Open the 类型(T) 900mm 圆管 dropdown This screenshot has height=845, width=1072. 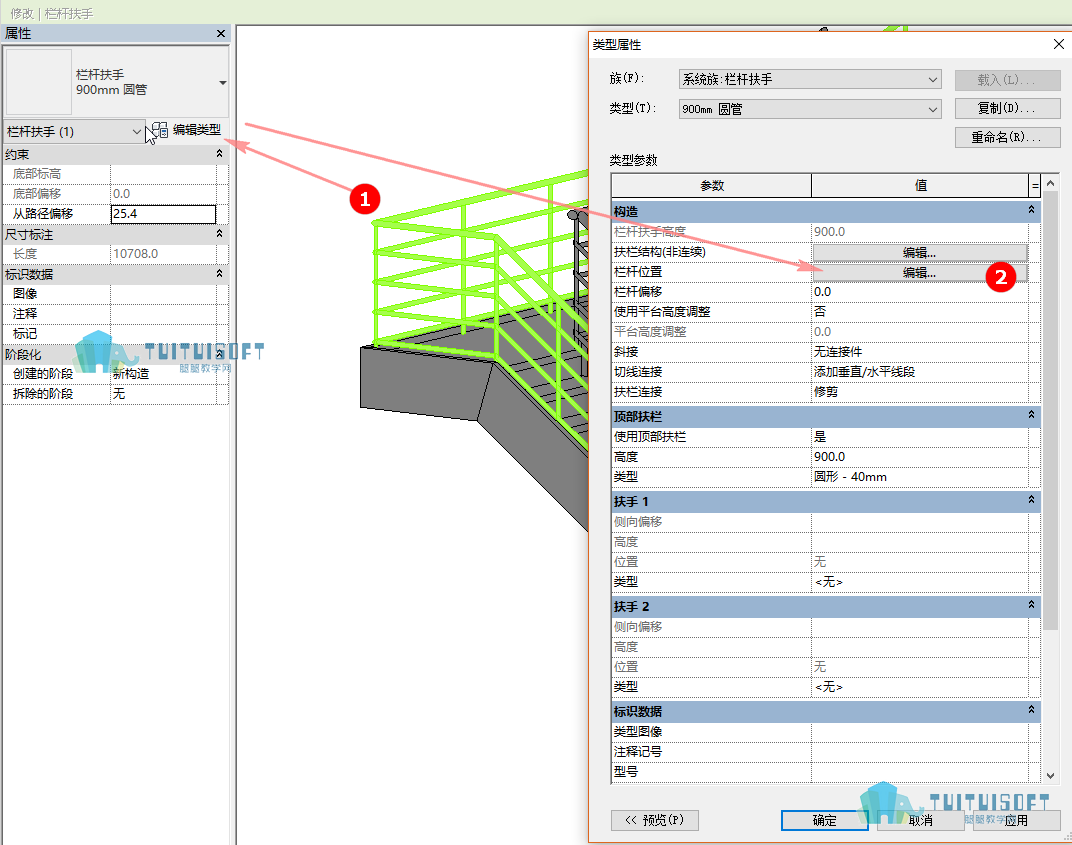pyautogui.click(x=810, y=109)
